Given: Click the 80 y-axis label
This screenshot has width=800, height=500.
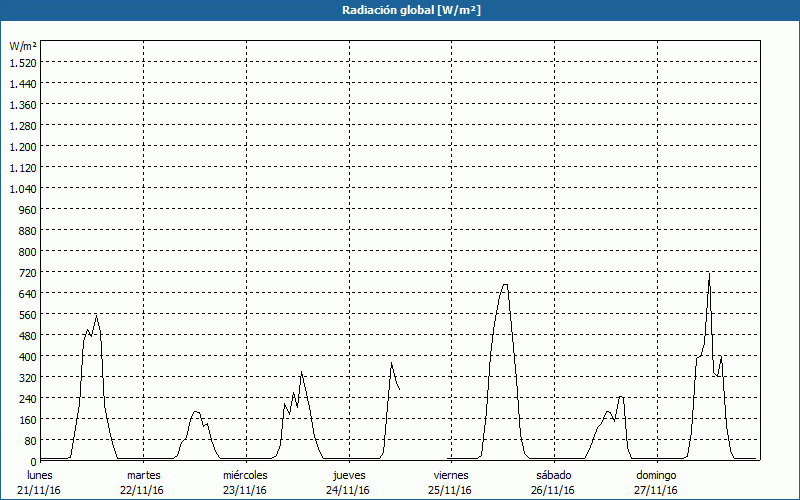Looking at the screenshot, I should tap(31, 441).
